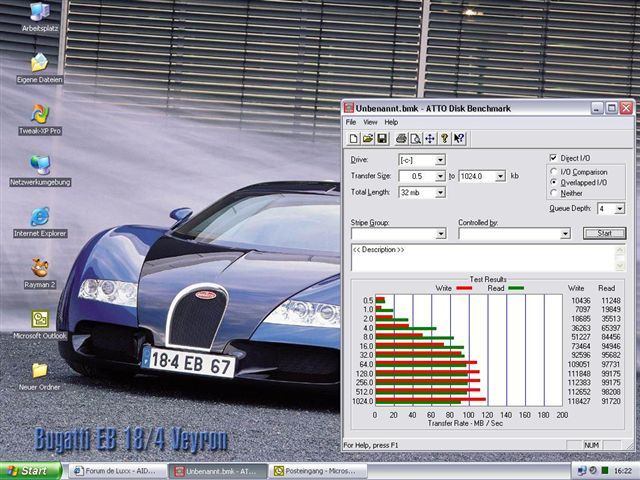
Task: Click the four-arrow move toolbar icon
Action: [x=430, y=139]
